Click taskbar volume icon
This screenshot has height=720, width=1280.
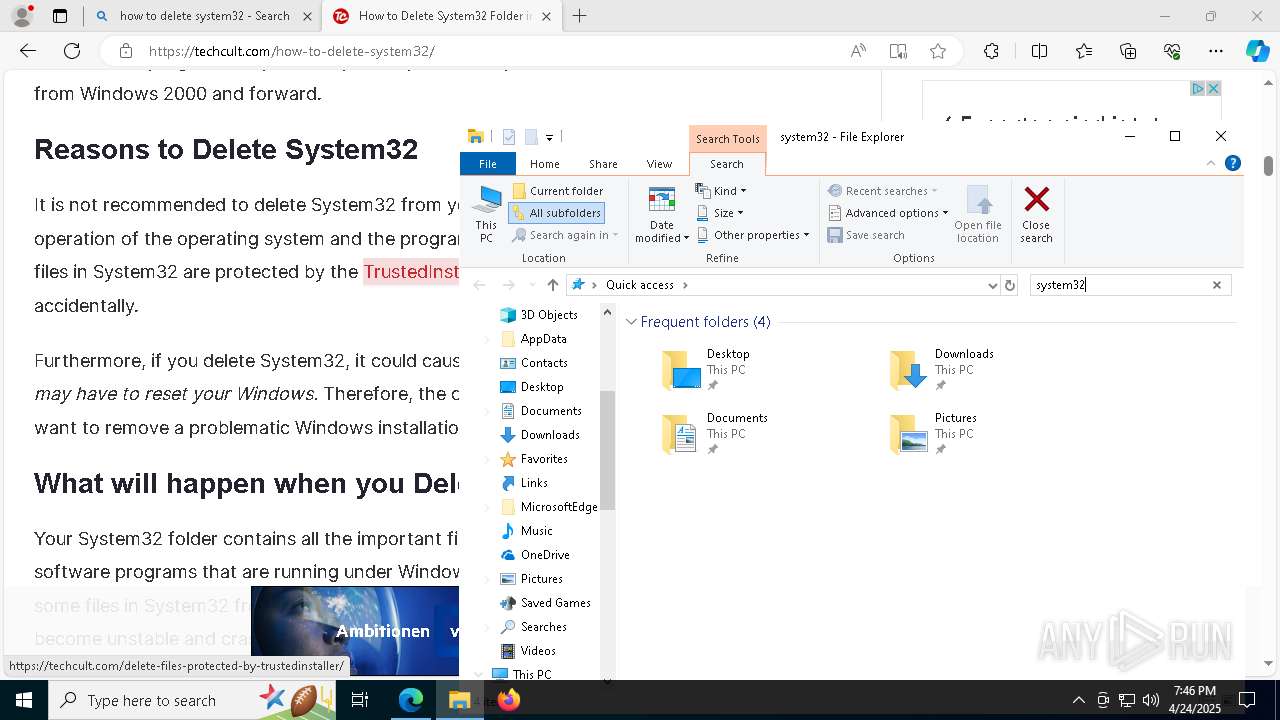click(1151, 700)
